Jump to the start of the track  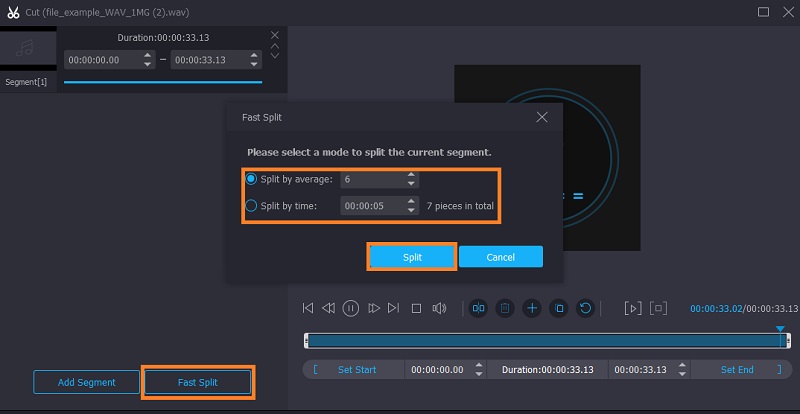tap(308, 308)
